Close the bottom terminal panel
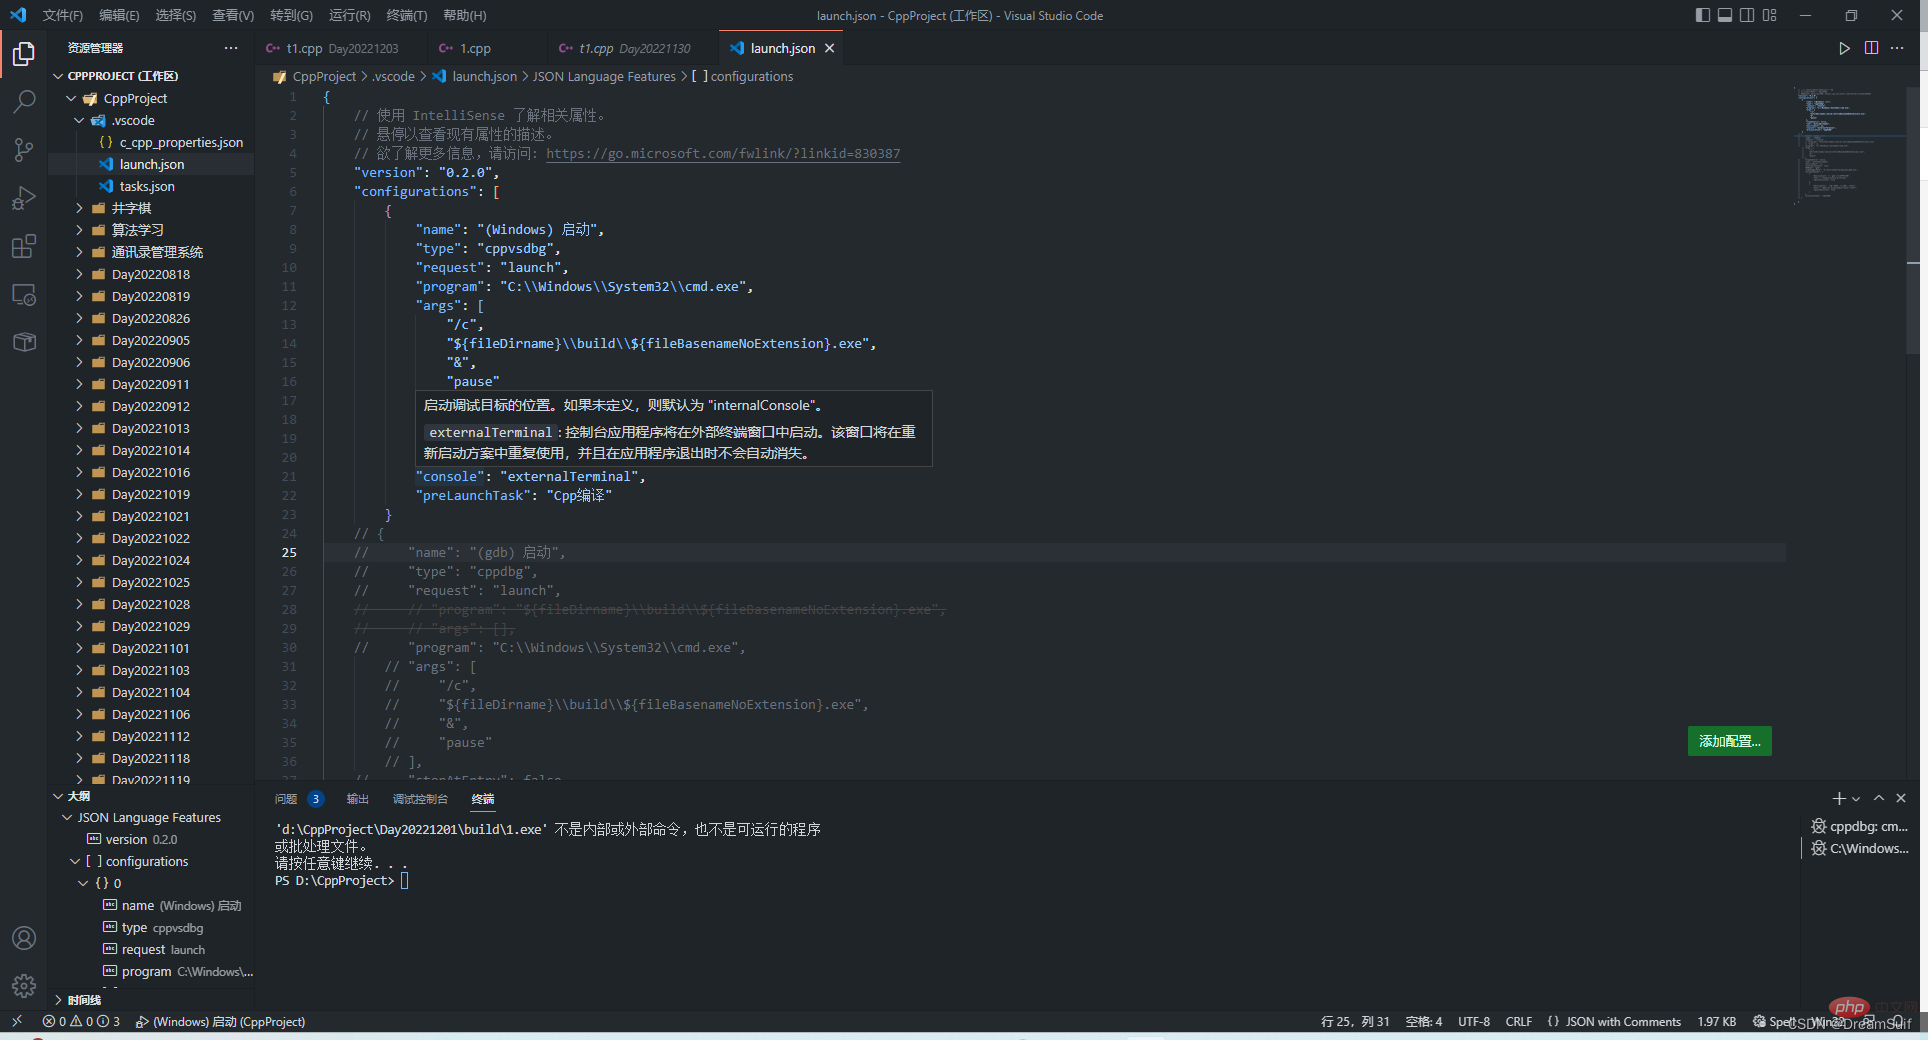 pos(1901,798)
